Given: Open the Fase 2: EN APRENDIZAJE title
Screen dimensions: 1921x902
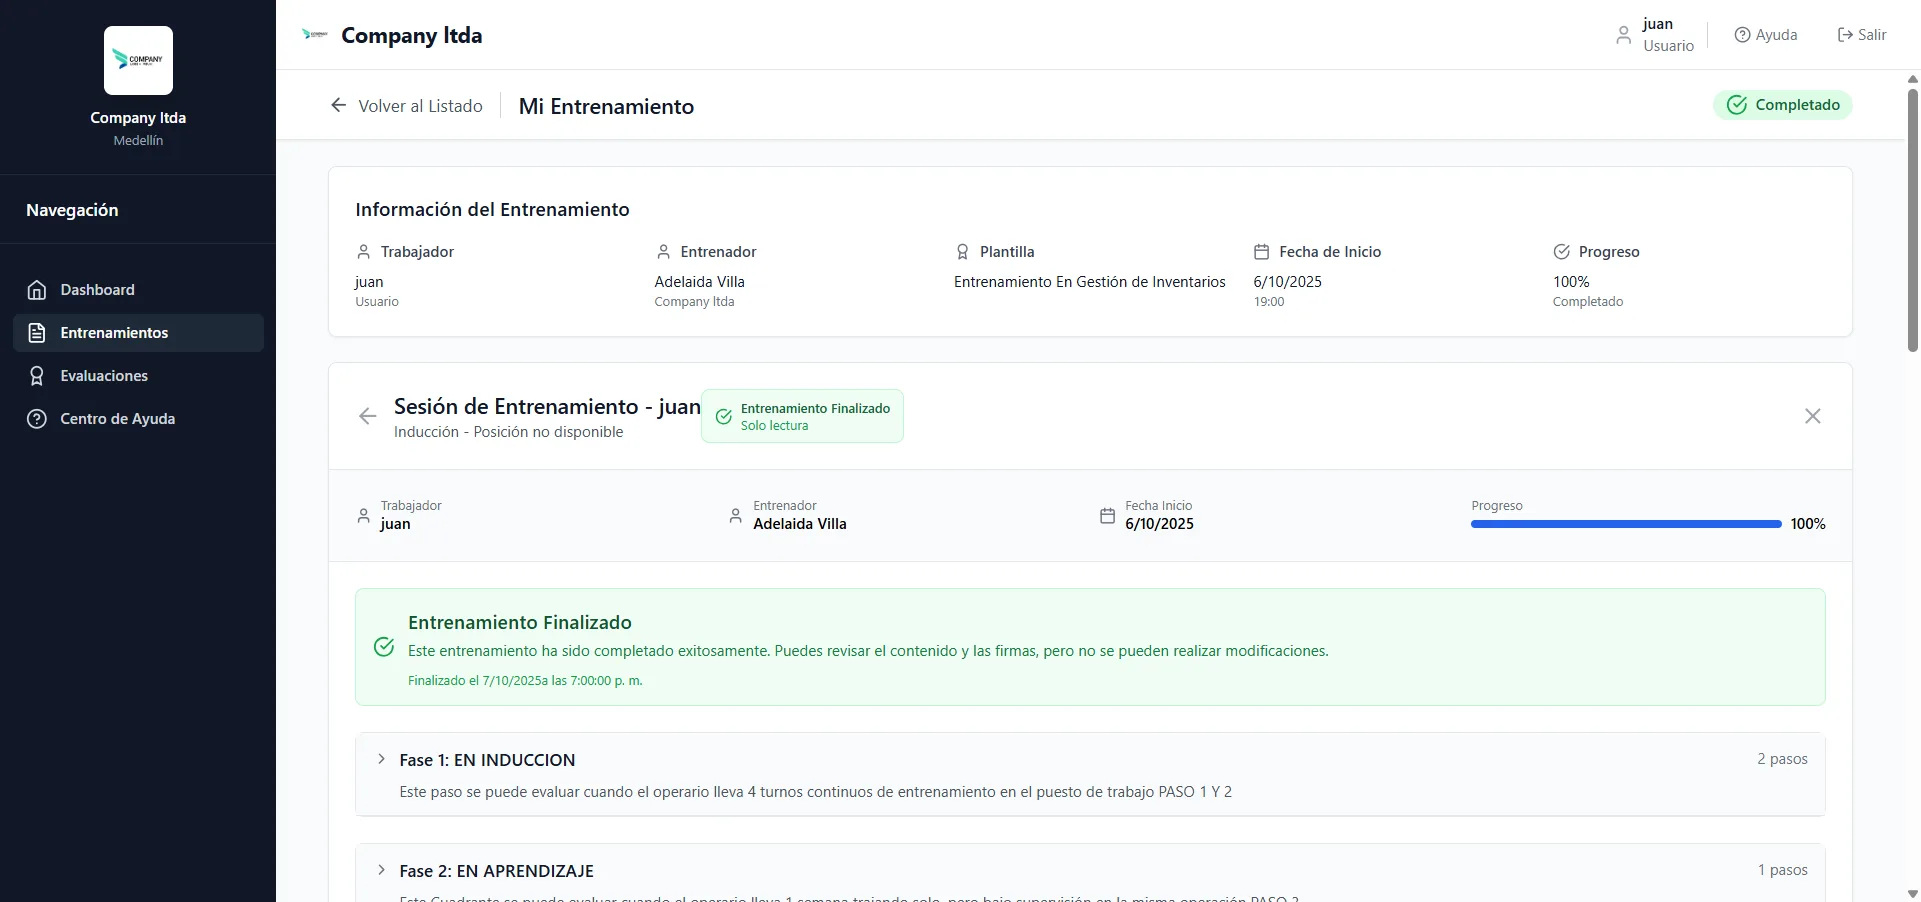Looking at the screenshot, I should coord(497,871).
